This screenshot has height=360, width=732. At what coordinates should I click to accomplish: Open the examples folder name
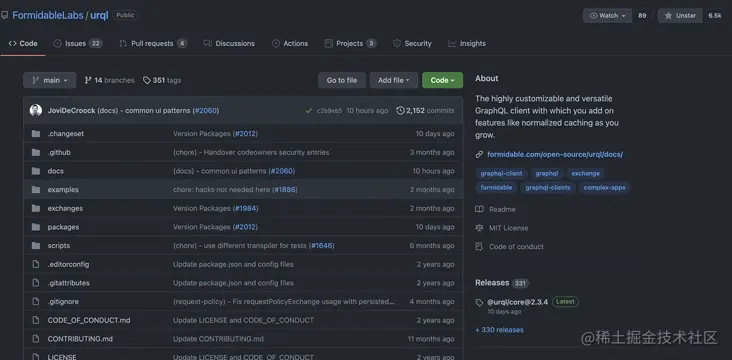tap(63, 190)
